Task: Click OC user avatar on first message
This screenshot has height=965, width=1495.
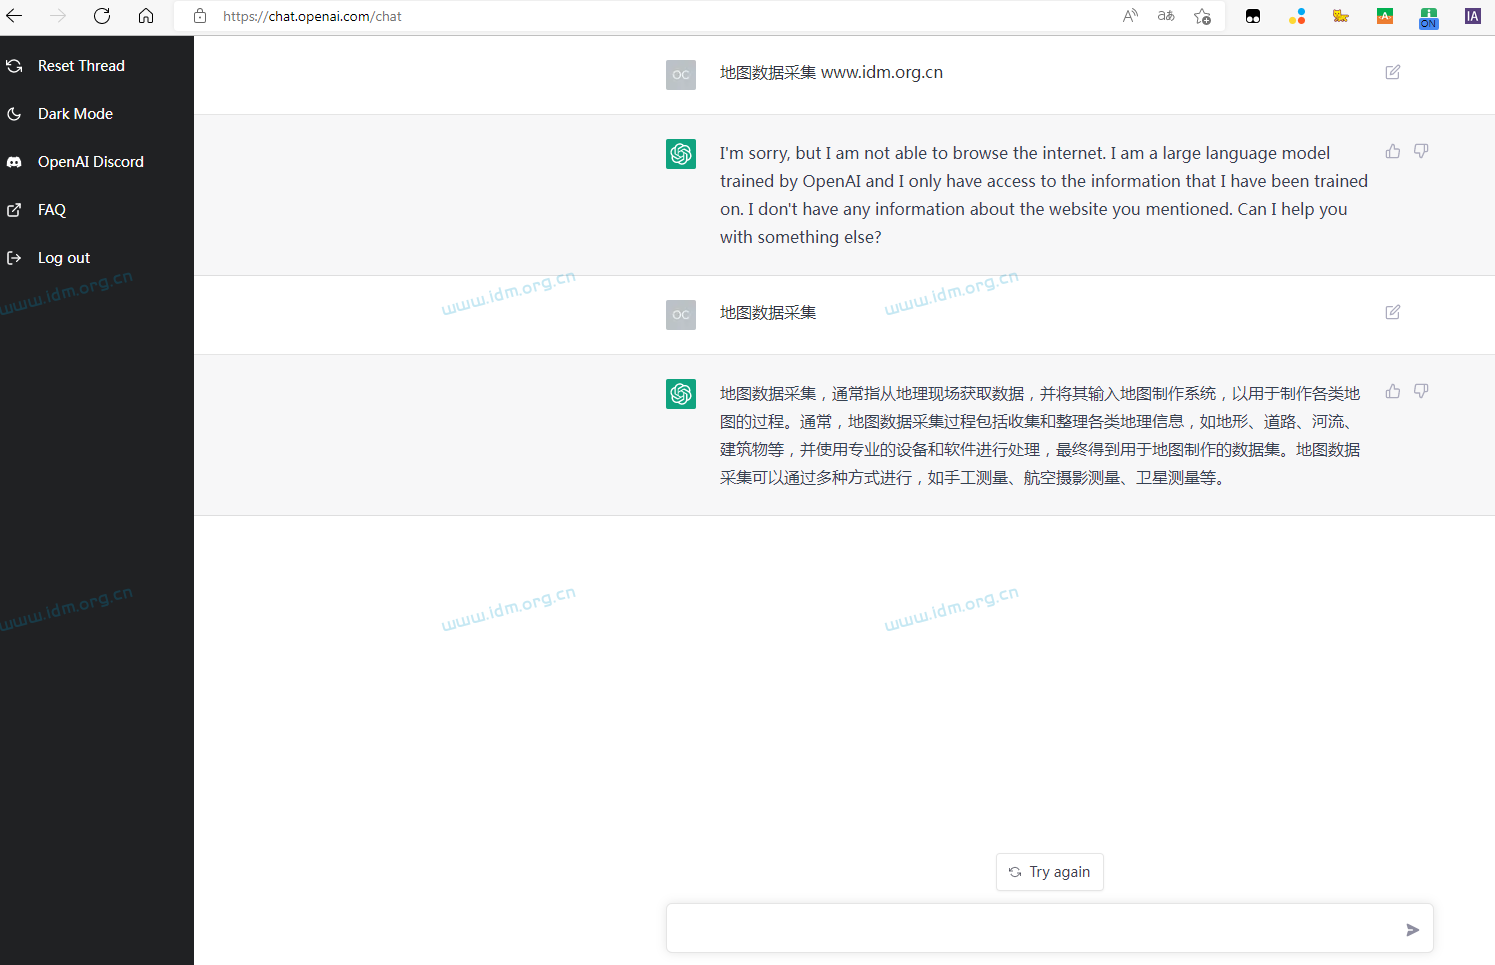Action: tap(681, 75)
